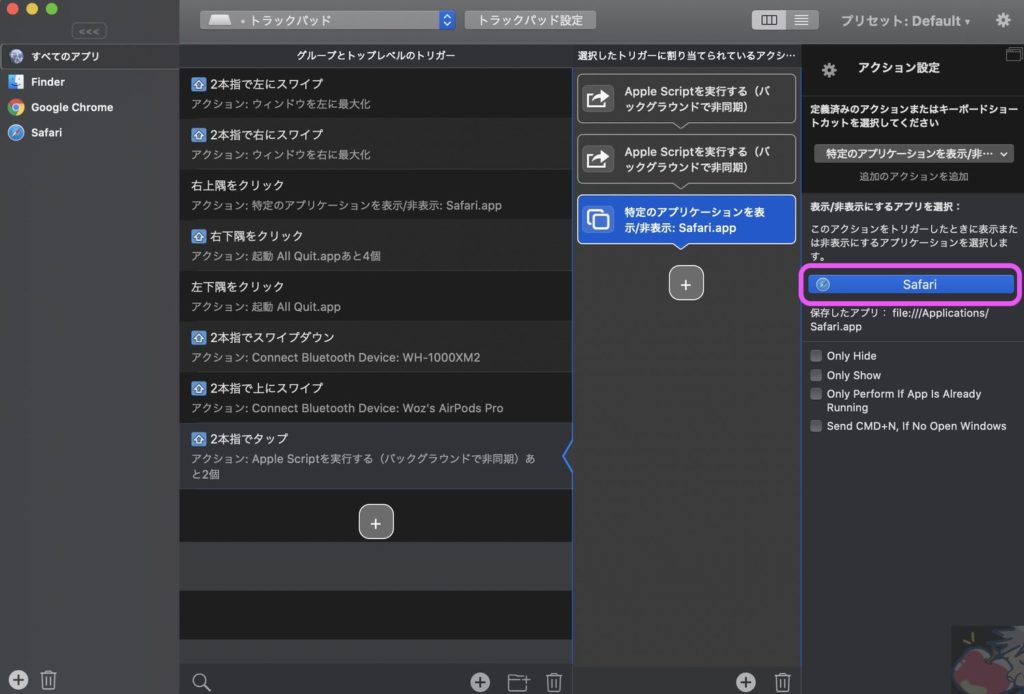The width and height of the screenshot is (1024, 694).
Task: Click the trash icon below the trigger list
Action: click(x=555, y=681)
